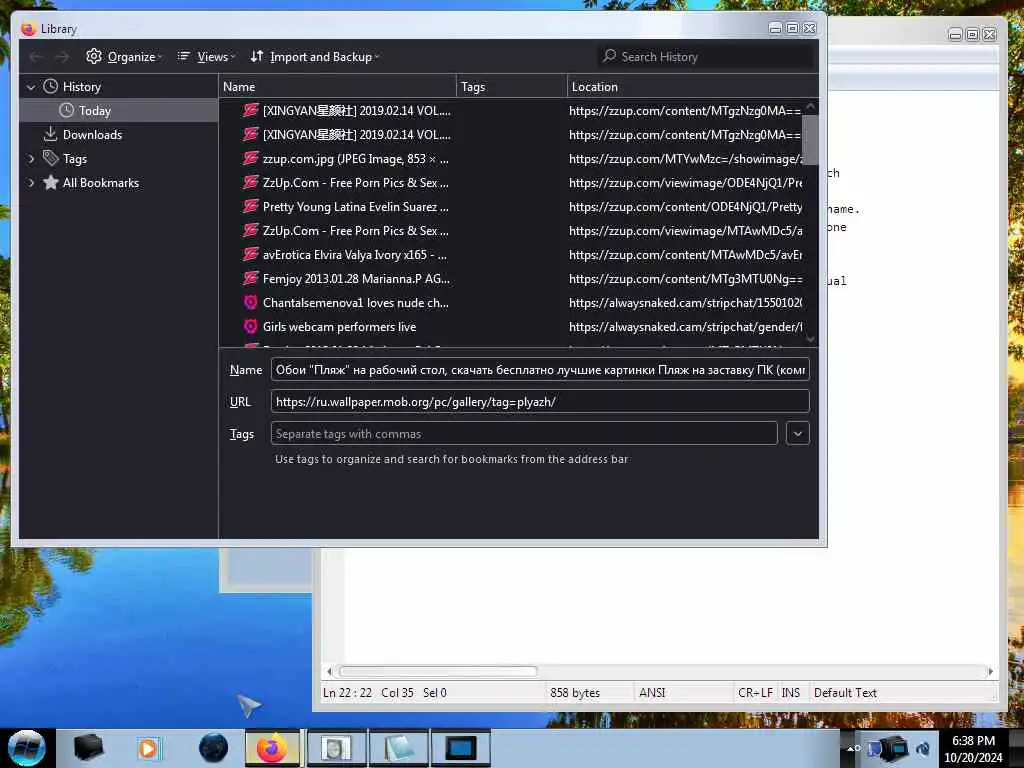Click the history list scroll down arrow
This screenshot has height=768, width=1024.
point(810,339)
